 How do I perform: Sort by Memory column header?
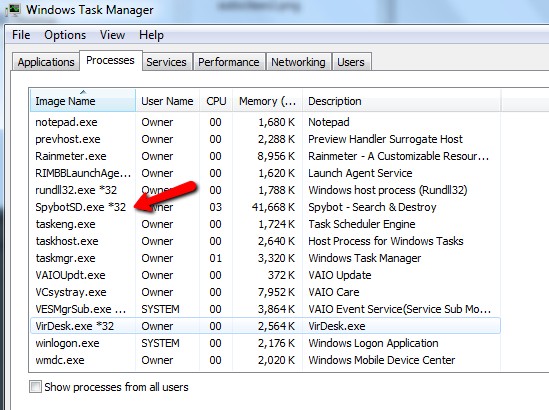(267, 101)
